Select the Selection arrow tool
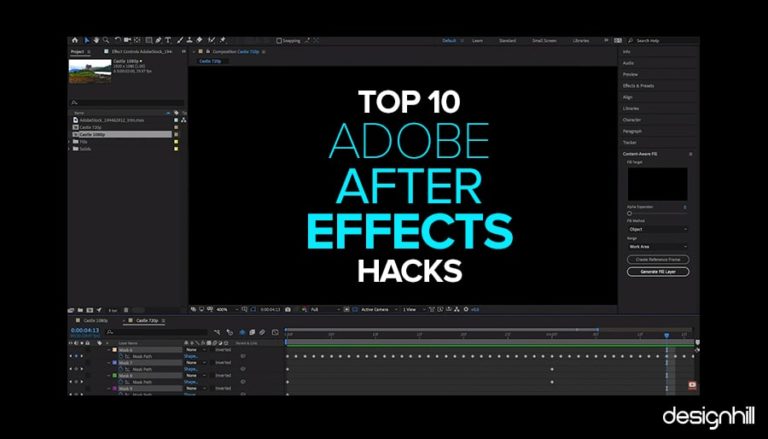The image size is (768, 439). tap(87, 40)
